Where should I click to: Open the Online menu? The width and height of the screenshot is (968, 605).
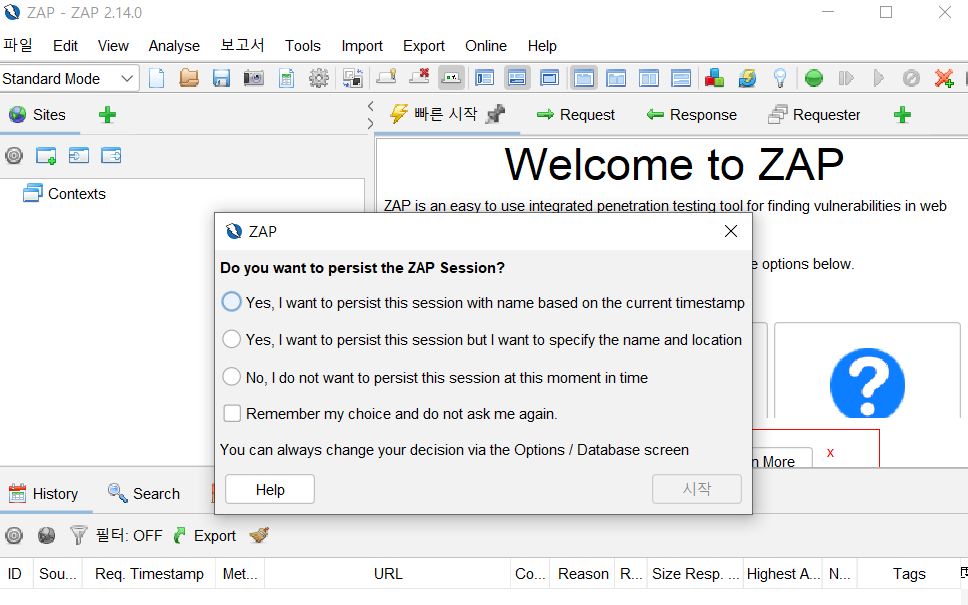[486, 46]
